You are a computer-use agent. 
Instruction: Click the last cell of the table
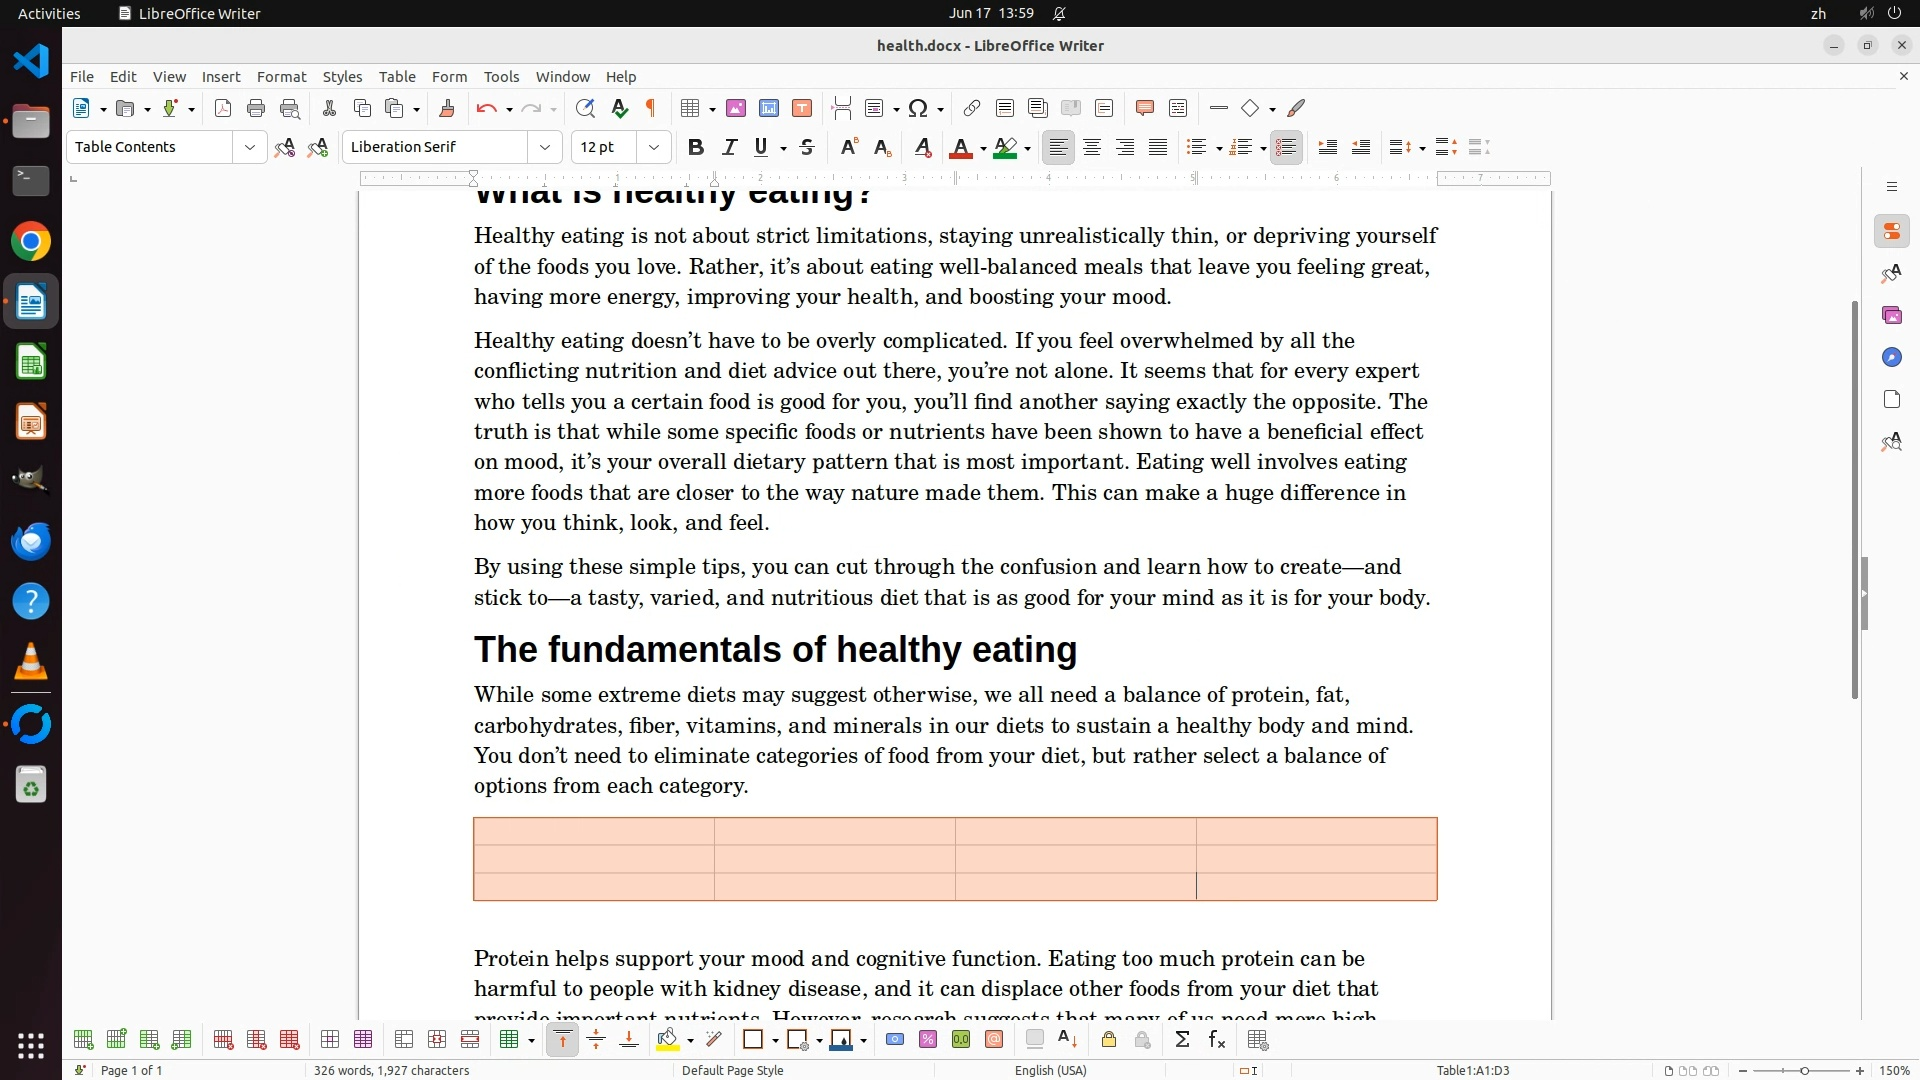click(x=1316, y=887)
